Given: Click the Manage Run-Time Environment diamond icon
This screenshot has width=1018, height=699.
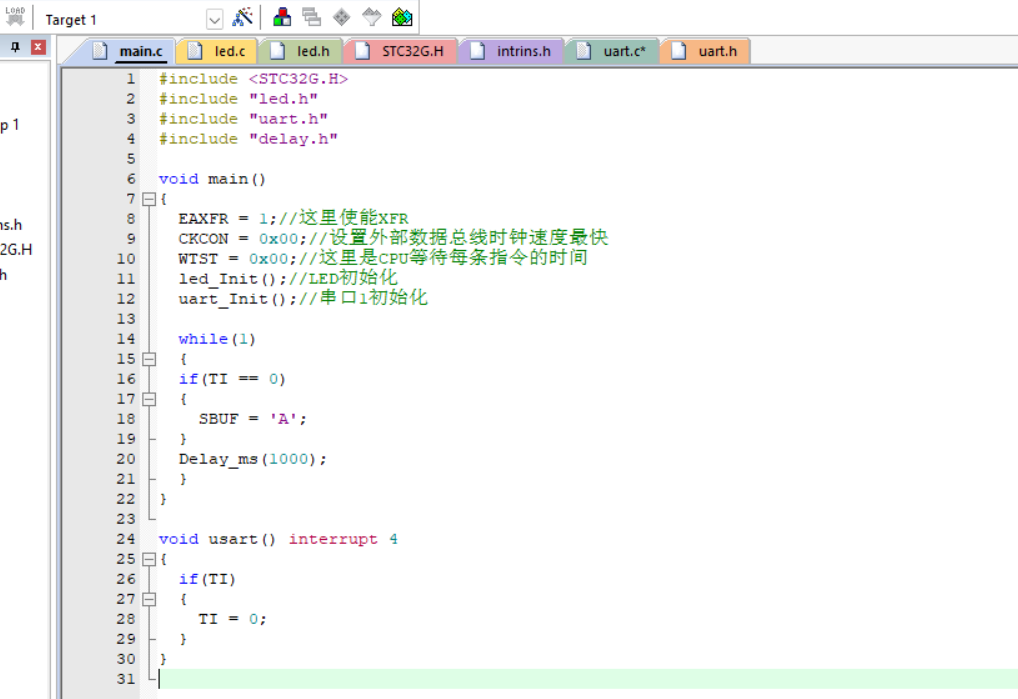Looking at the screenshot, I should point(341,17).
